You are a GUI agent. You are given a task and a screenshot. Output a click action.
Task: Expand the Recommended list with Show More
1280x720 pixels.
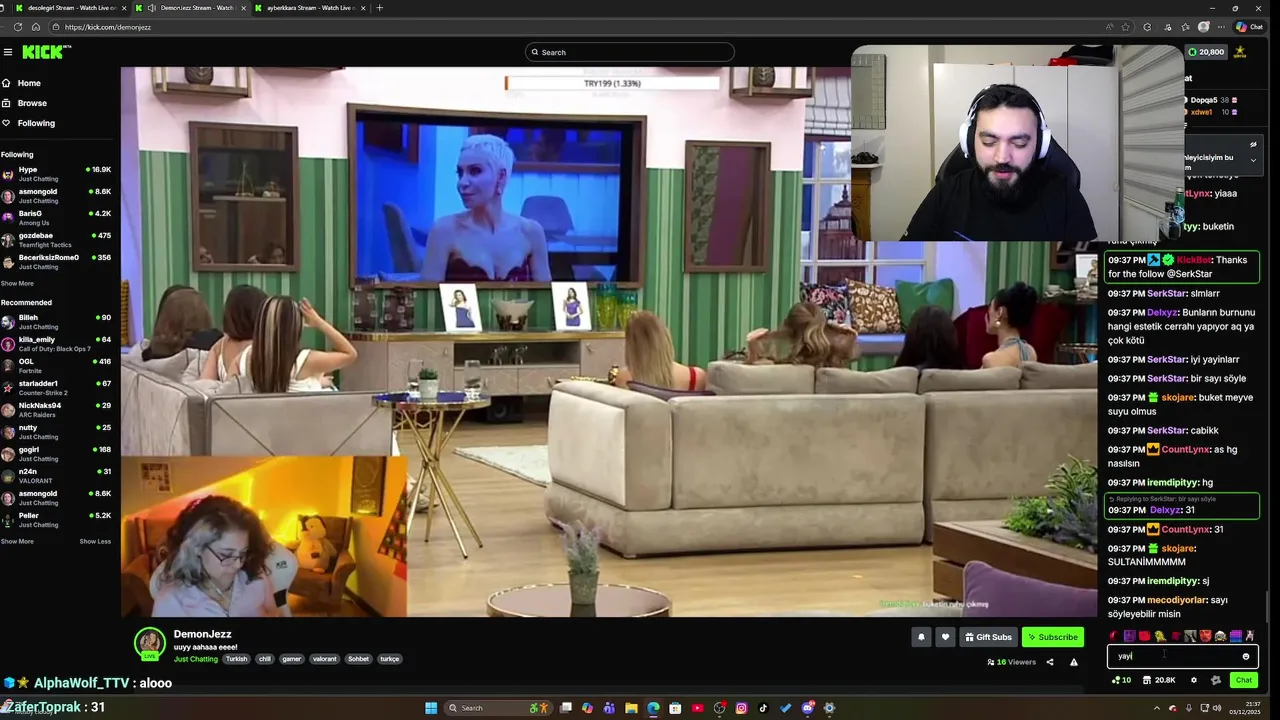pos(17,541)
